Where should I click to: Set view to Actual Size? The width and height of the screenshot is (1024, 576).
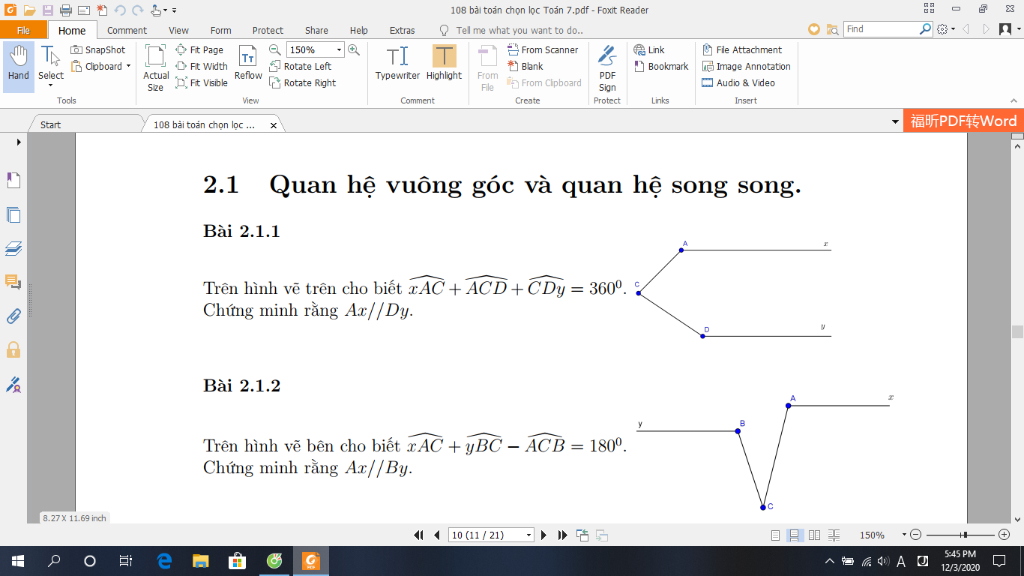(x=155, y=68)
